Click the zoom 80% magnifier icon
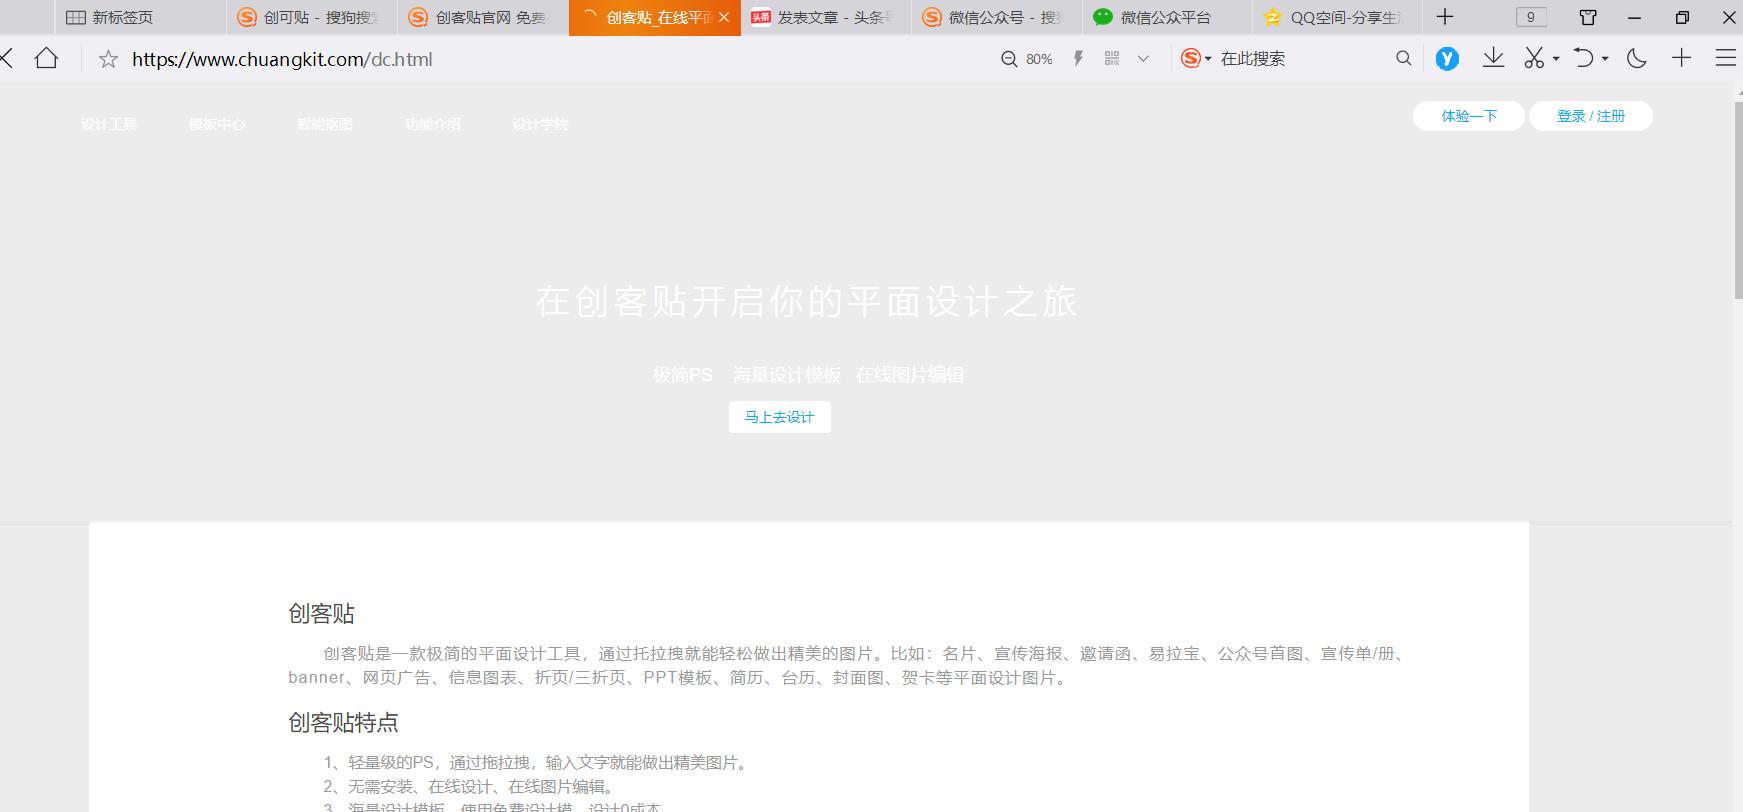The width and height of the screenshot is (1743, 812). pyautogui.click(x=1009, y=59)
